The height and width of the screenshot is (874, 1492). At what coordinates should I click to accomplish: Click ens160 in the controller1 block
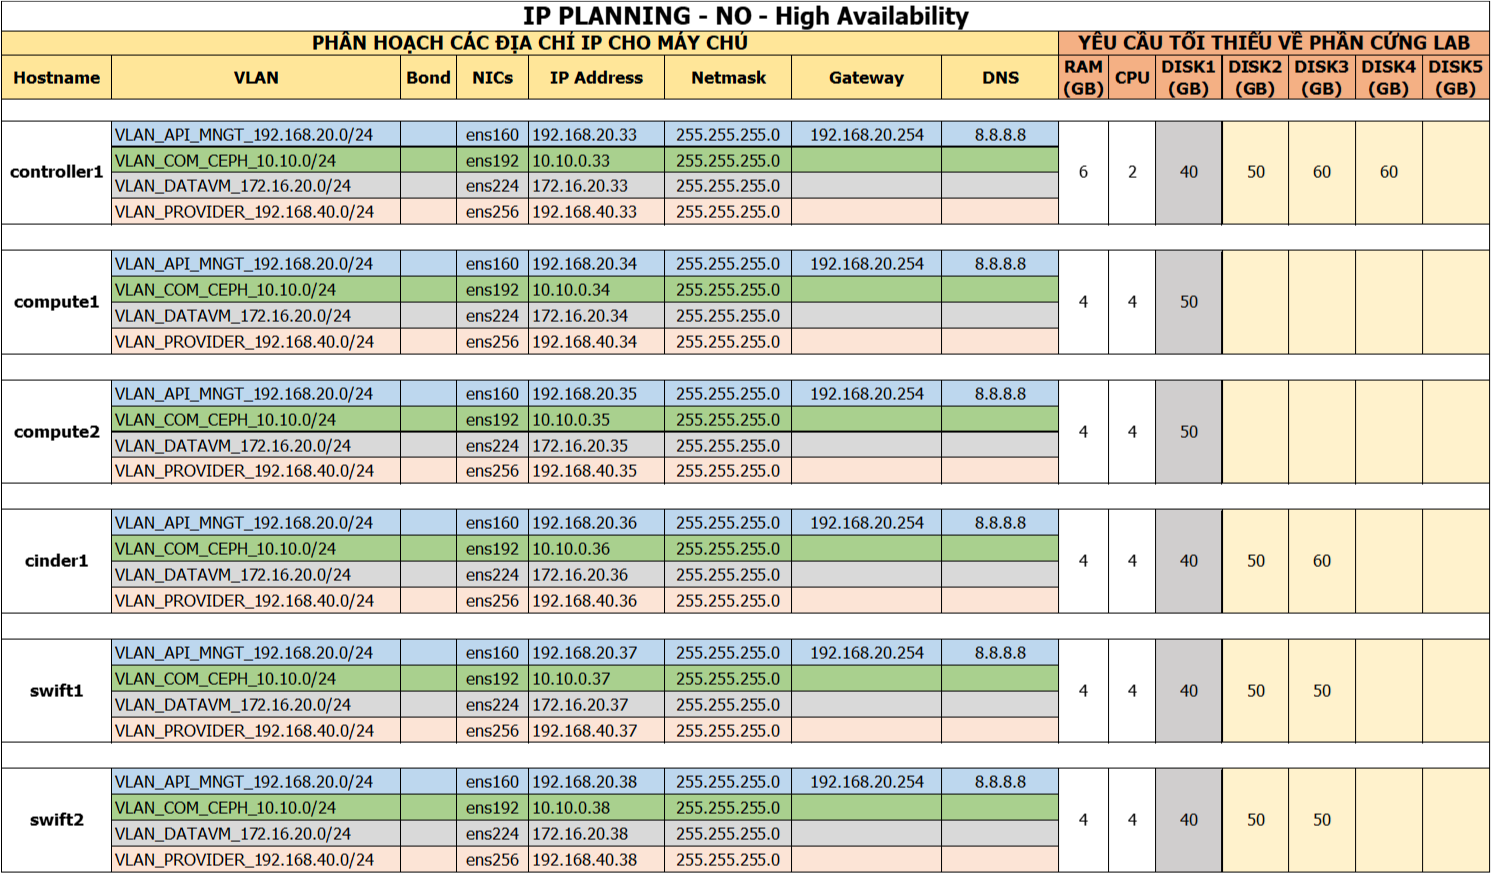click(x=493, y=135)
